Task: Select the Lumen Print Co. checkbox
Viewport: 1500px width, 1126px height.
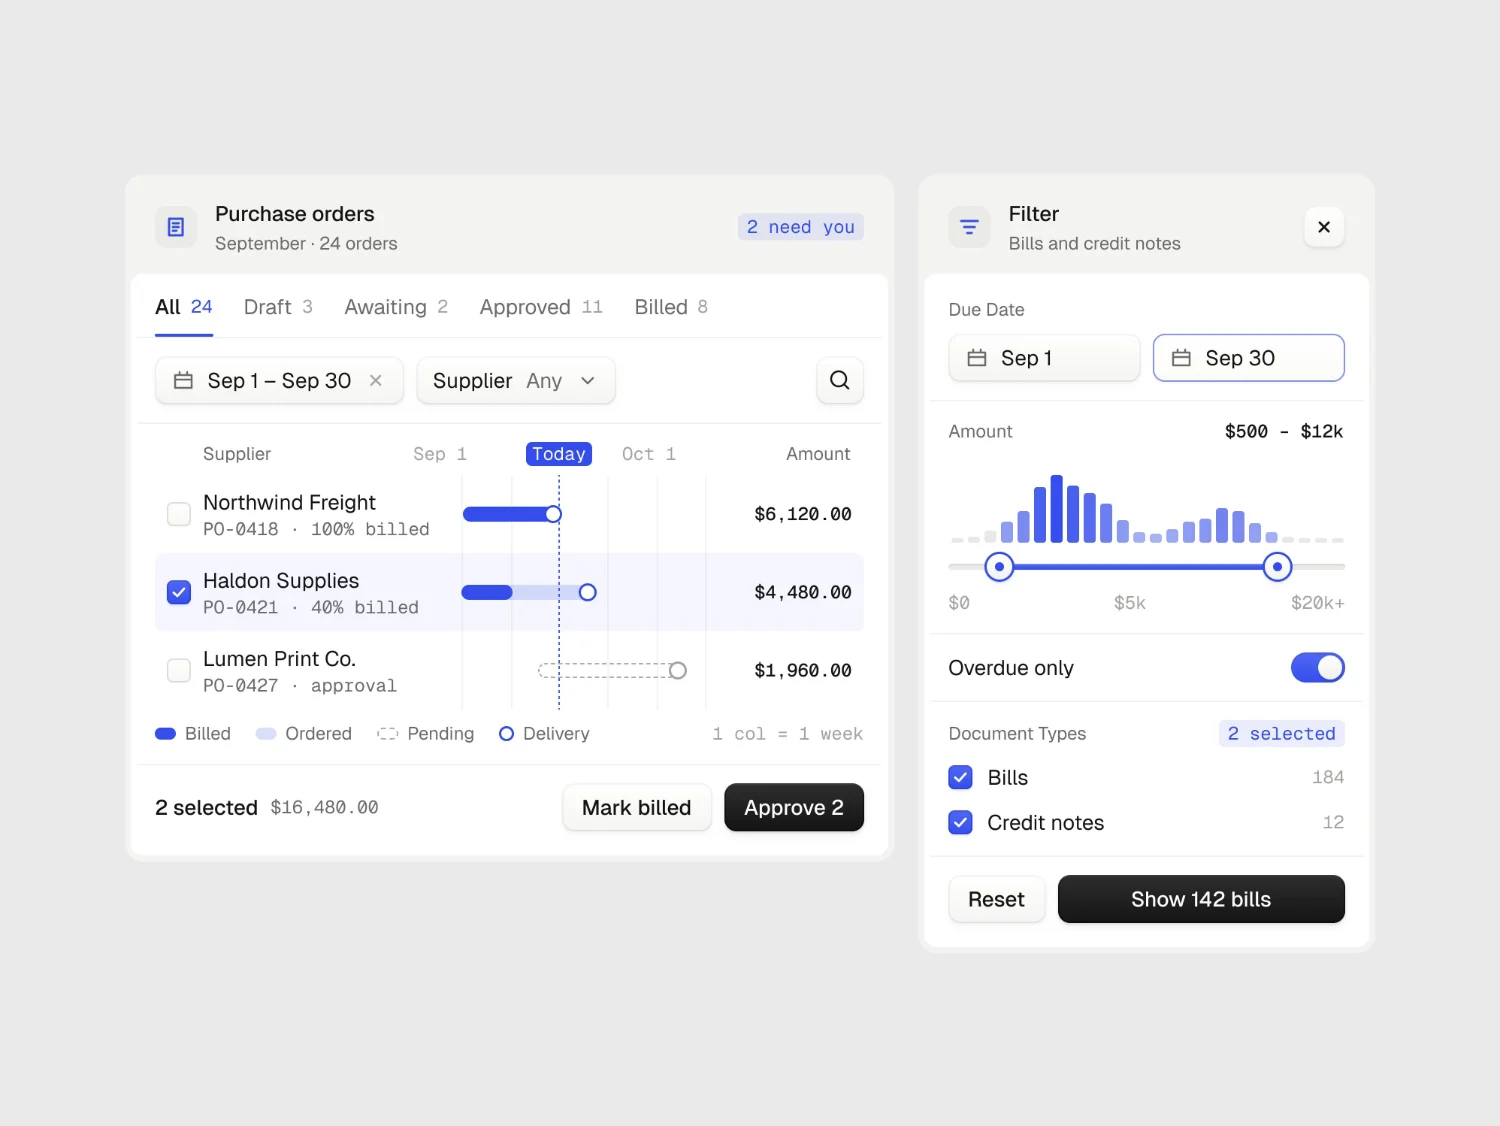Action: tap(179, 670)
